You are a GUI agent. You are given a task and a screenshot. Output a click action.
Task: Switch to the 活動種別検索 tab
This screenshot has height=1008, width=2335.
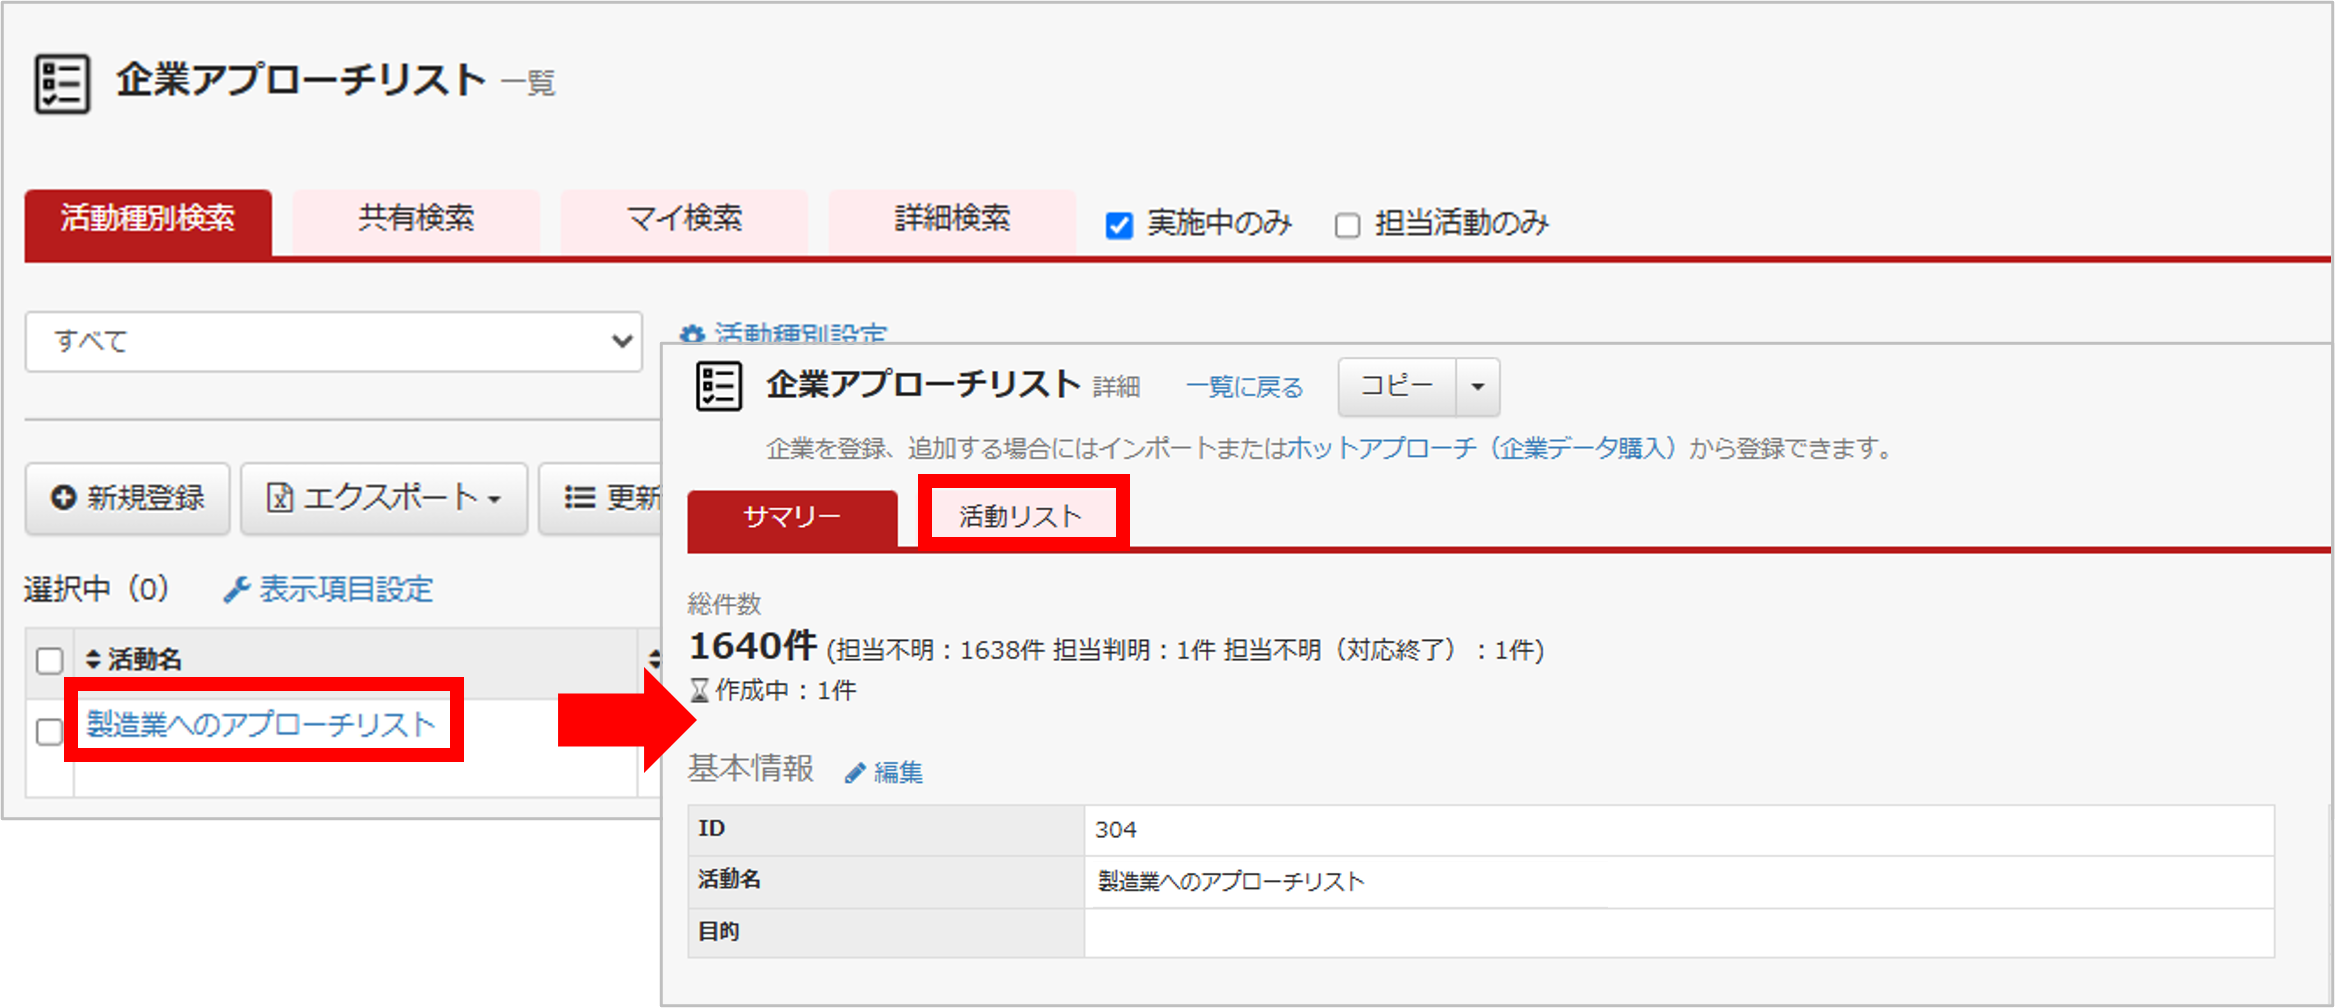click(x=148, y=221)
